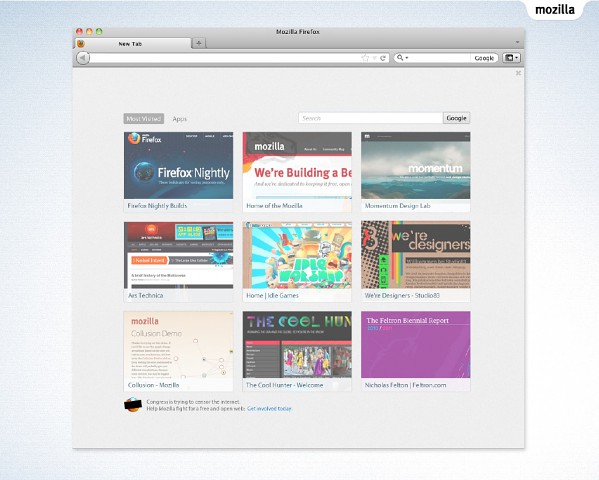Click the 'Congress is trying to censor' text
The height and width of the screenshot is (480, 599).
pos(193,402)
